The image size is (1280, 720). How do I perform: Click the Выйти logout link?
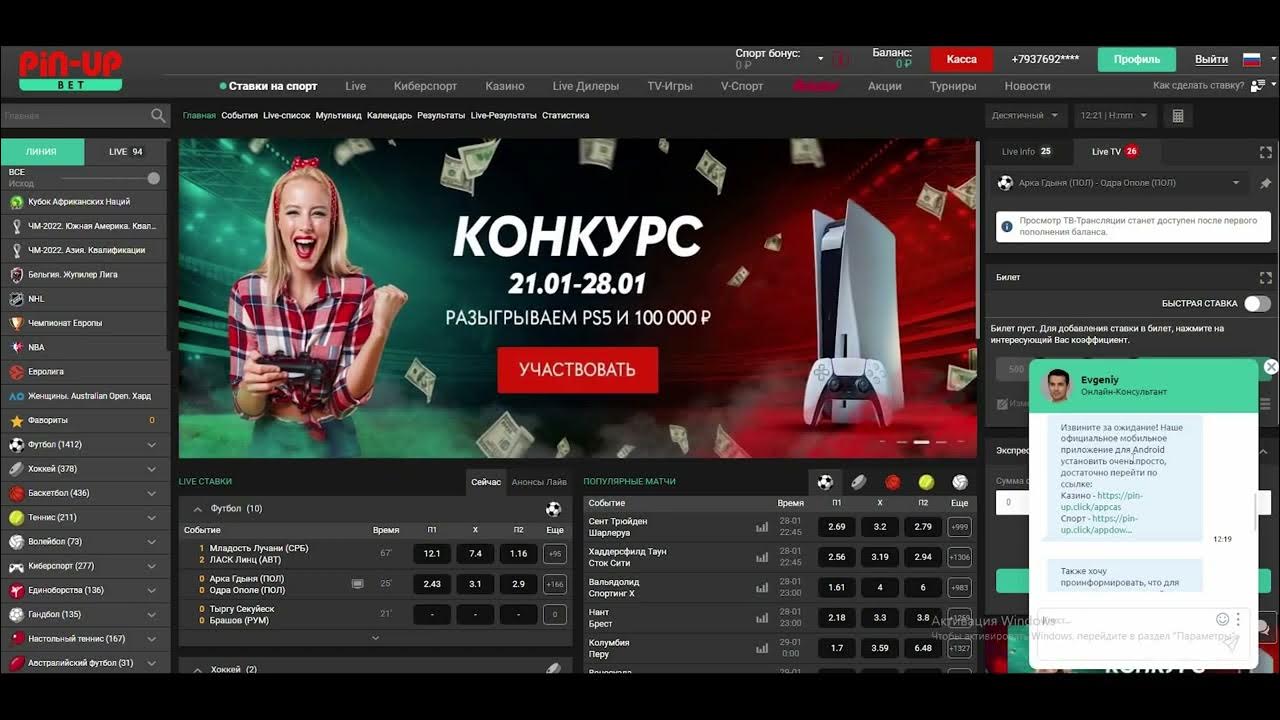[1212, 59]
